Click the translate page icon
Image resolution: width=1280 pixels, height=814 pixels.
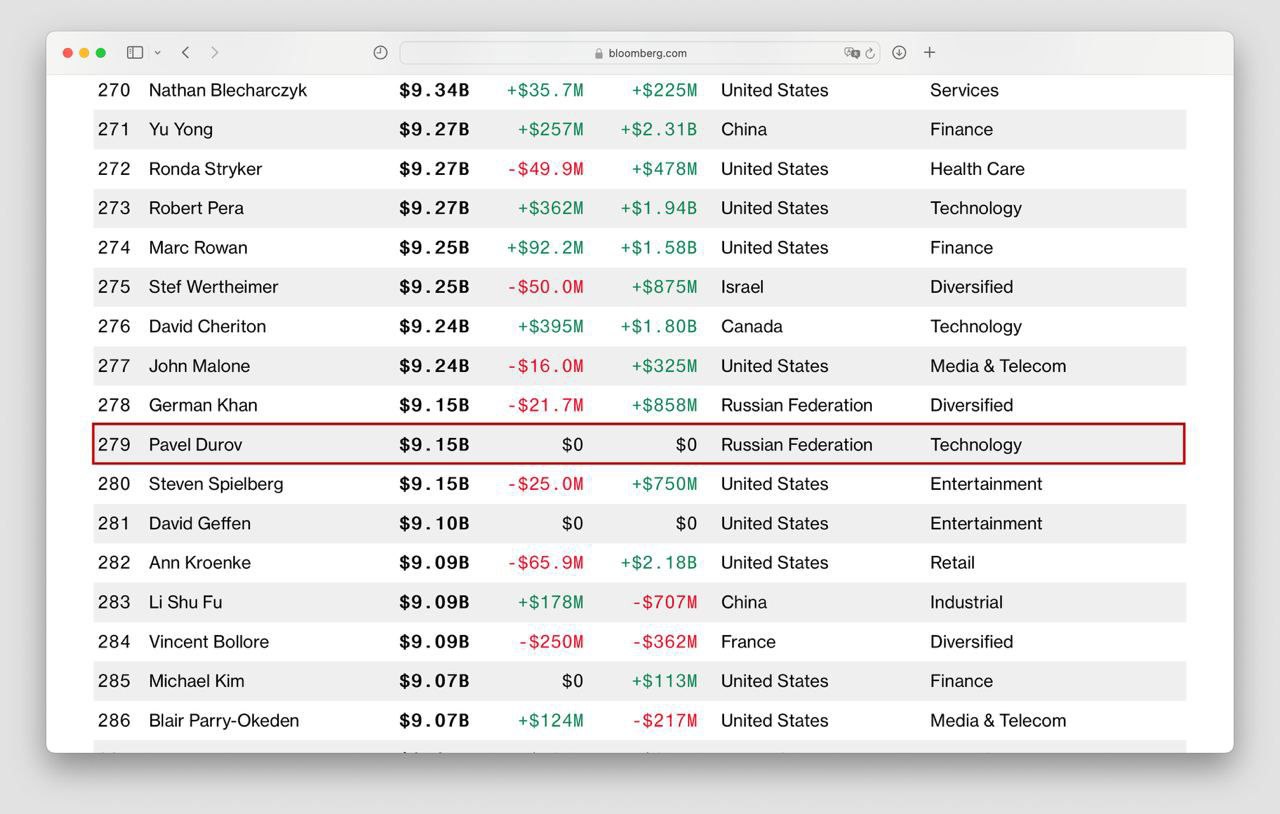[850, 53]
